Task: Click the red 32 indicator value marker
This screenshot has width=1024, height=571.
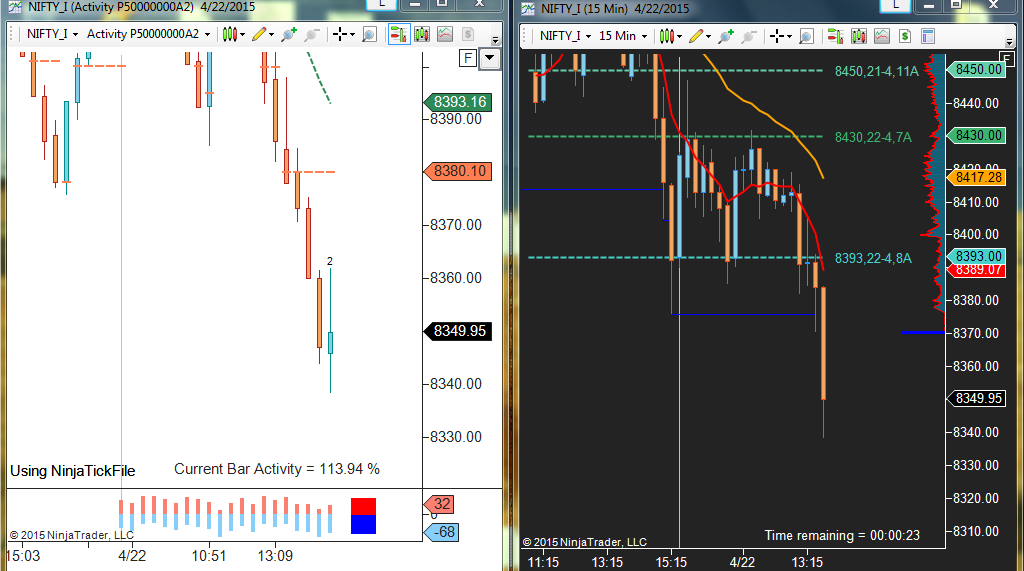Action: (x=440, y=504)
